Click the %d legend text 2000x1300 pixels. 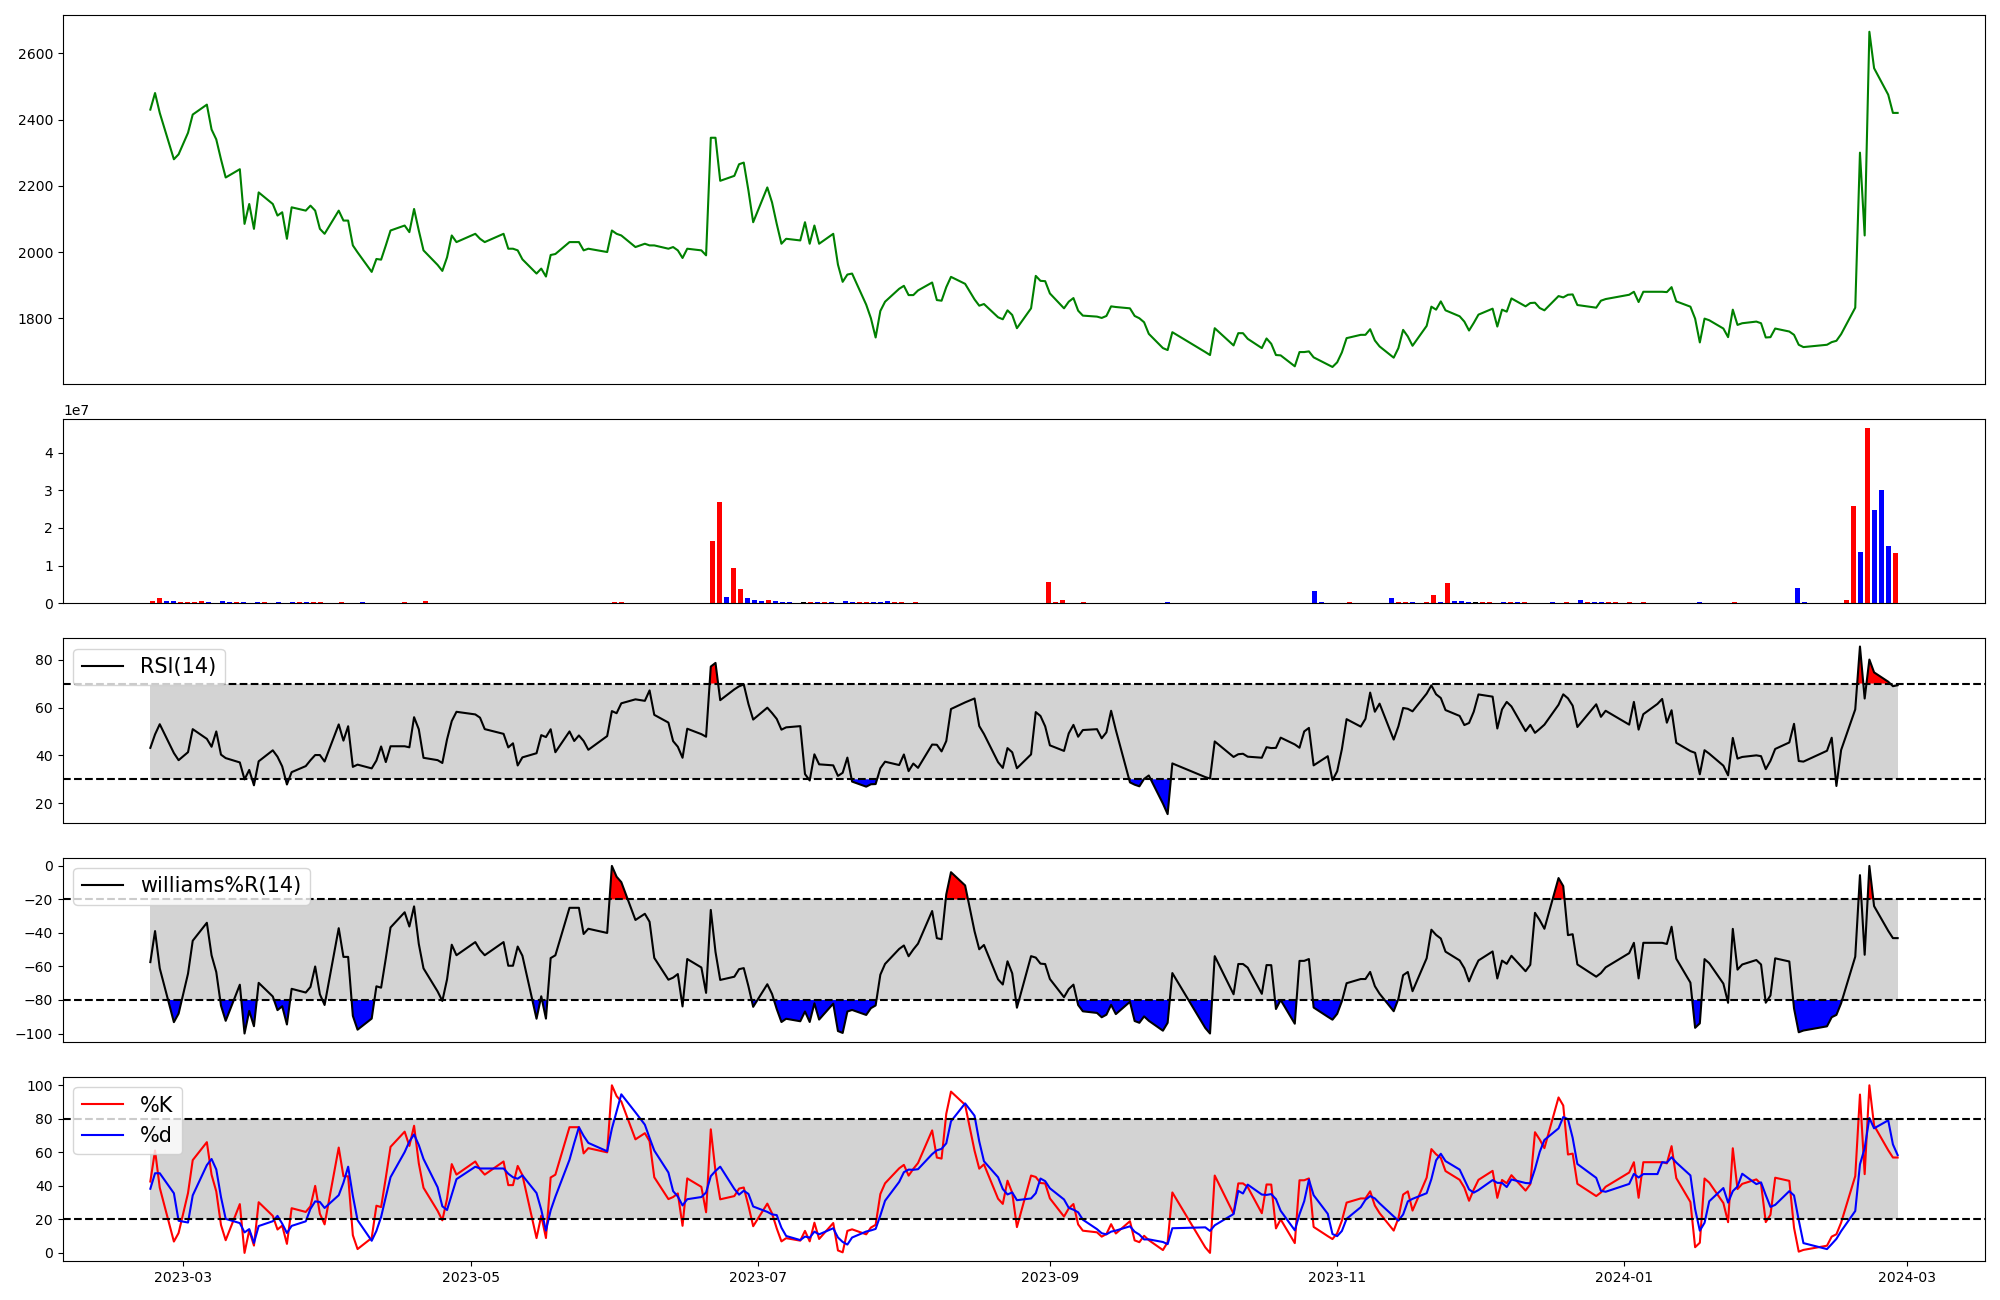tap(155, 1135)
